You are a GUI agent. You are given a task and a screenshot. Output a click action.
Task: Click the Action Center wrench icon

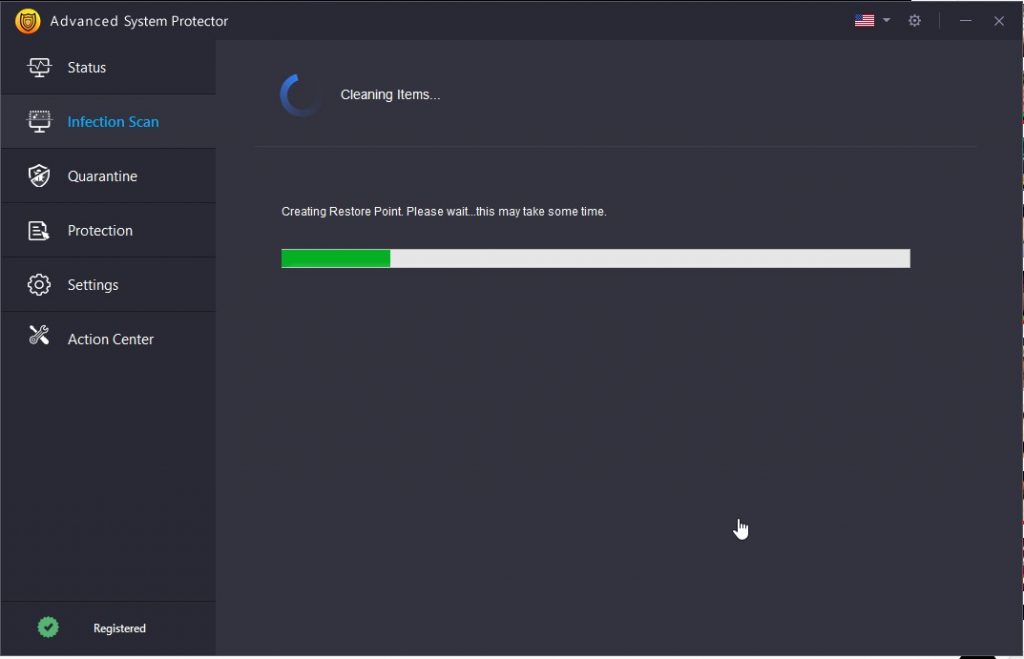[38, 338]
